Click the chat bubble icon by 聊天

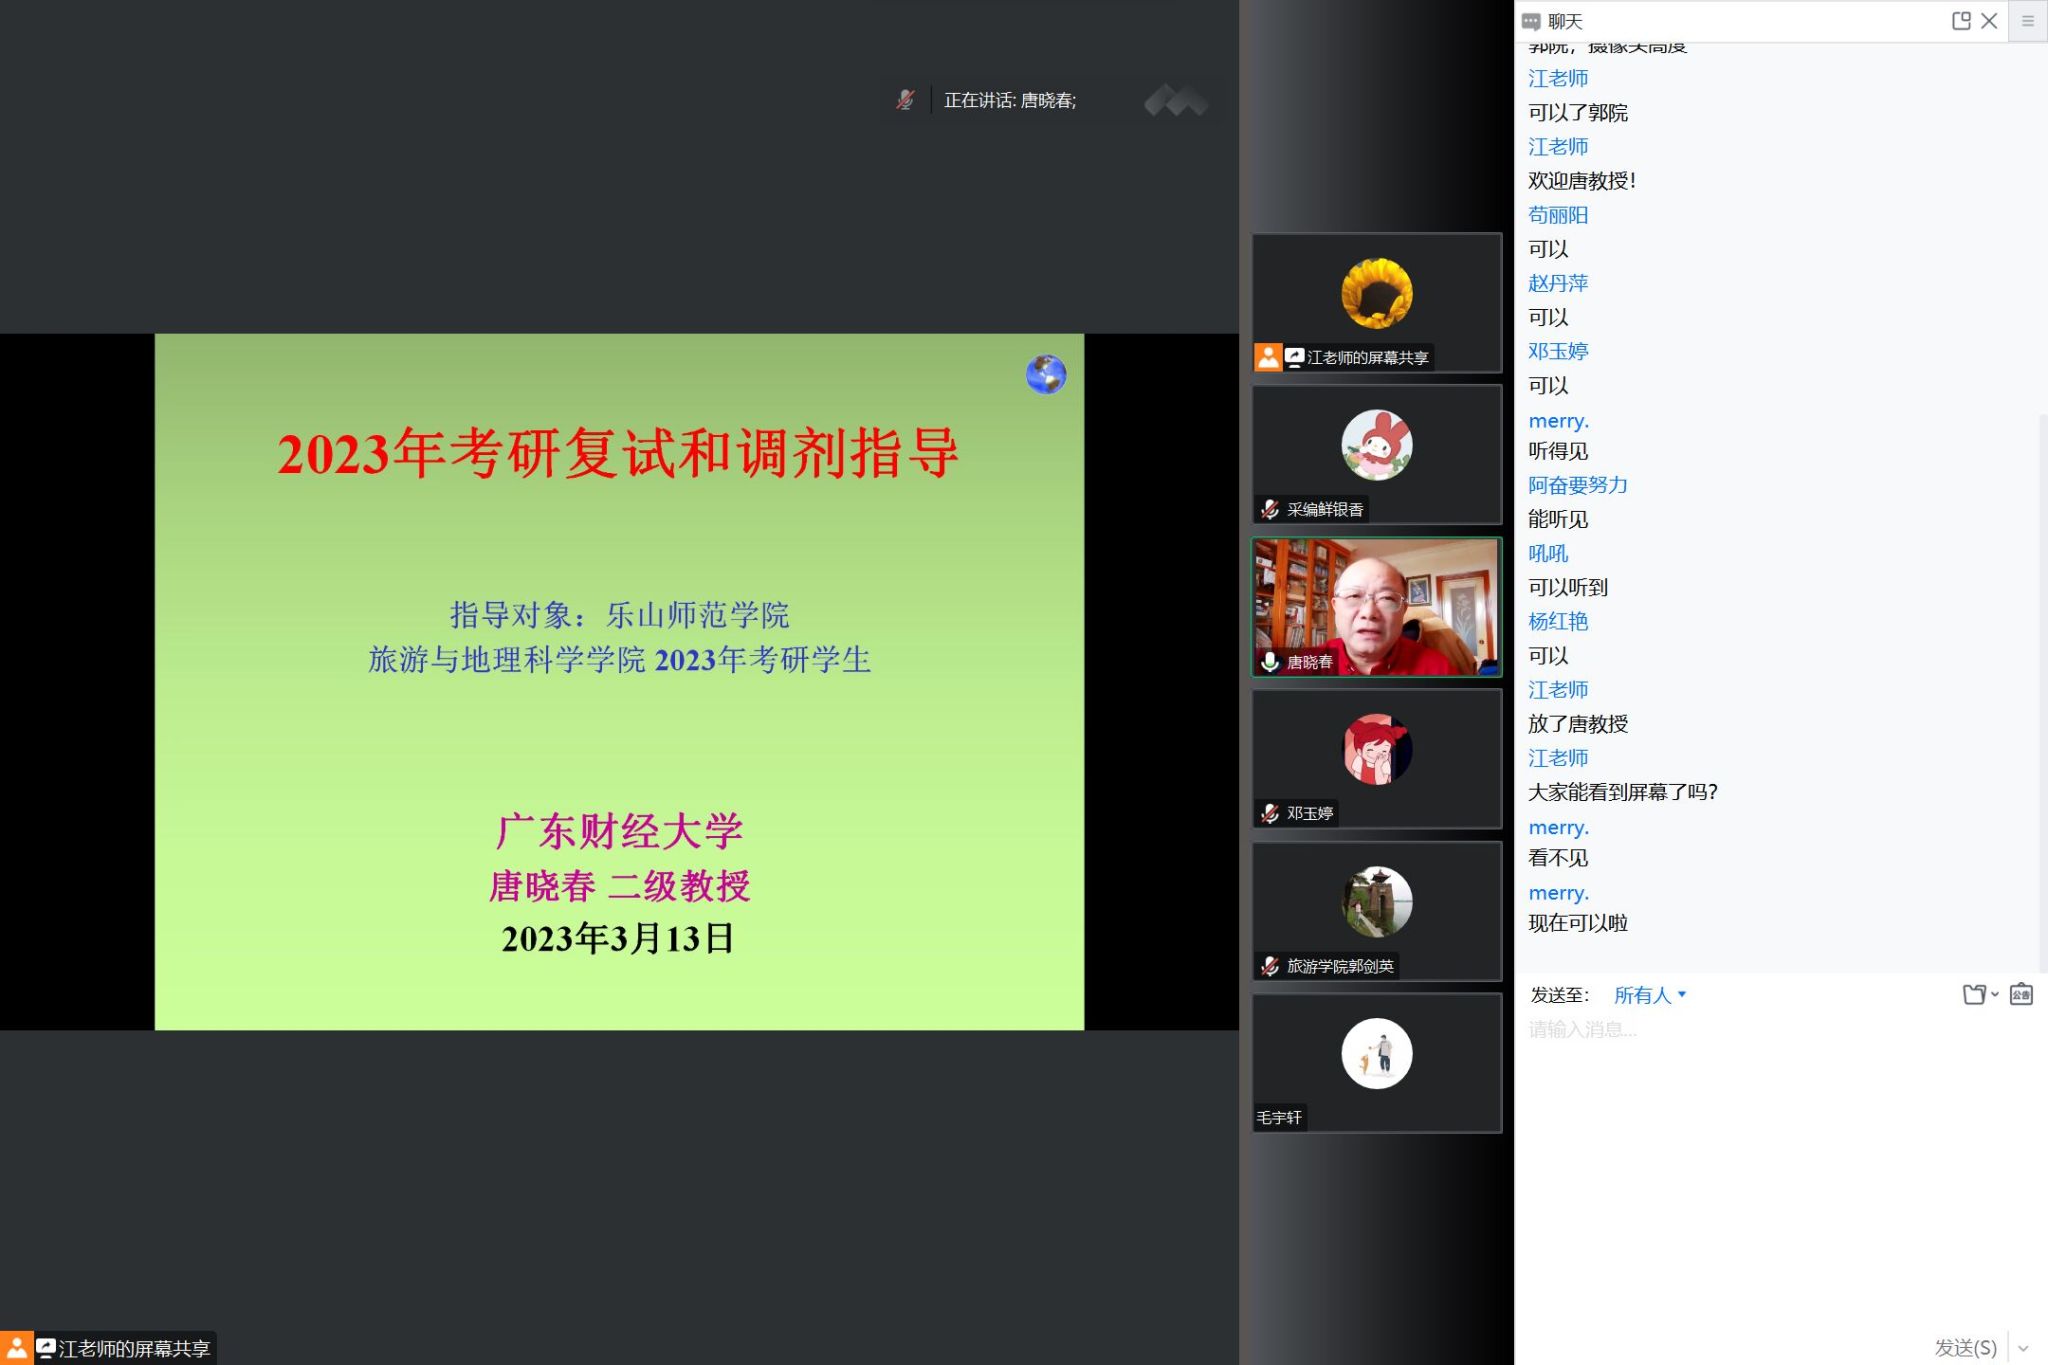pos(1531,21)
